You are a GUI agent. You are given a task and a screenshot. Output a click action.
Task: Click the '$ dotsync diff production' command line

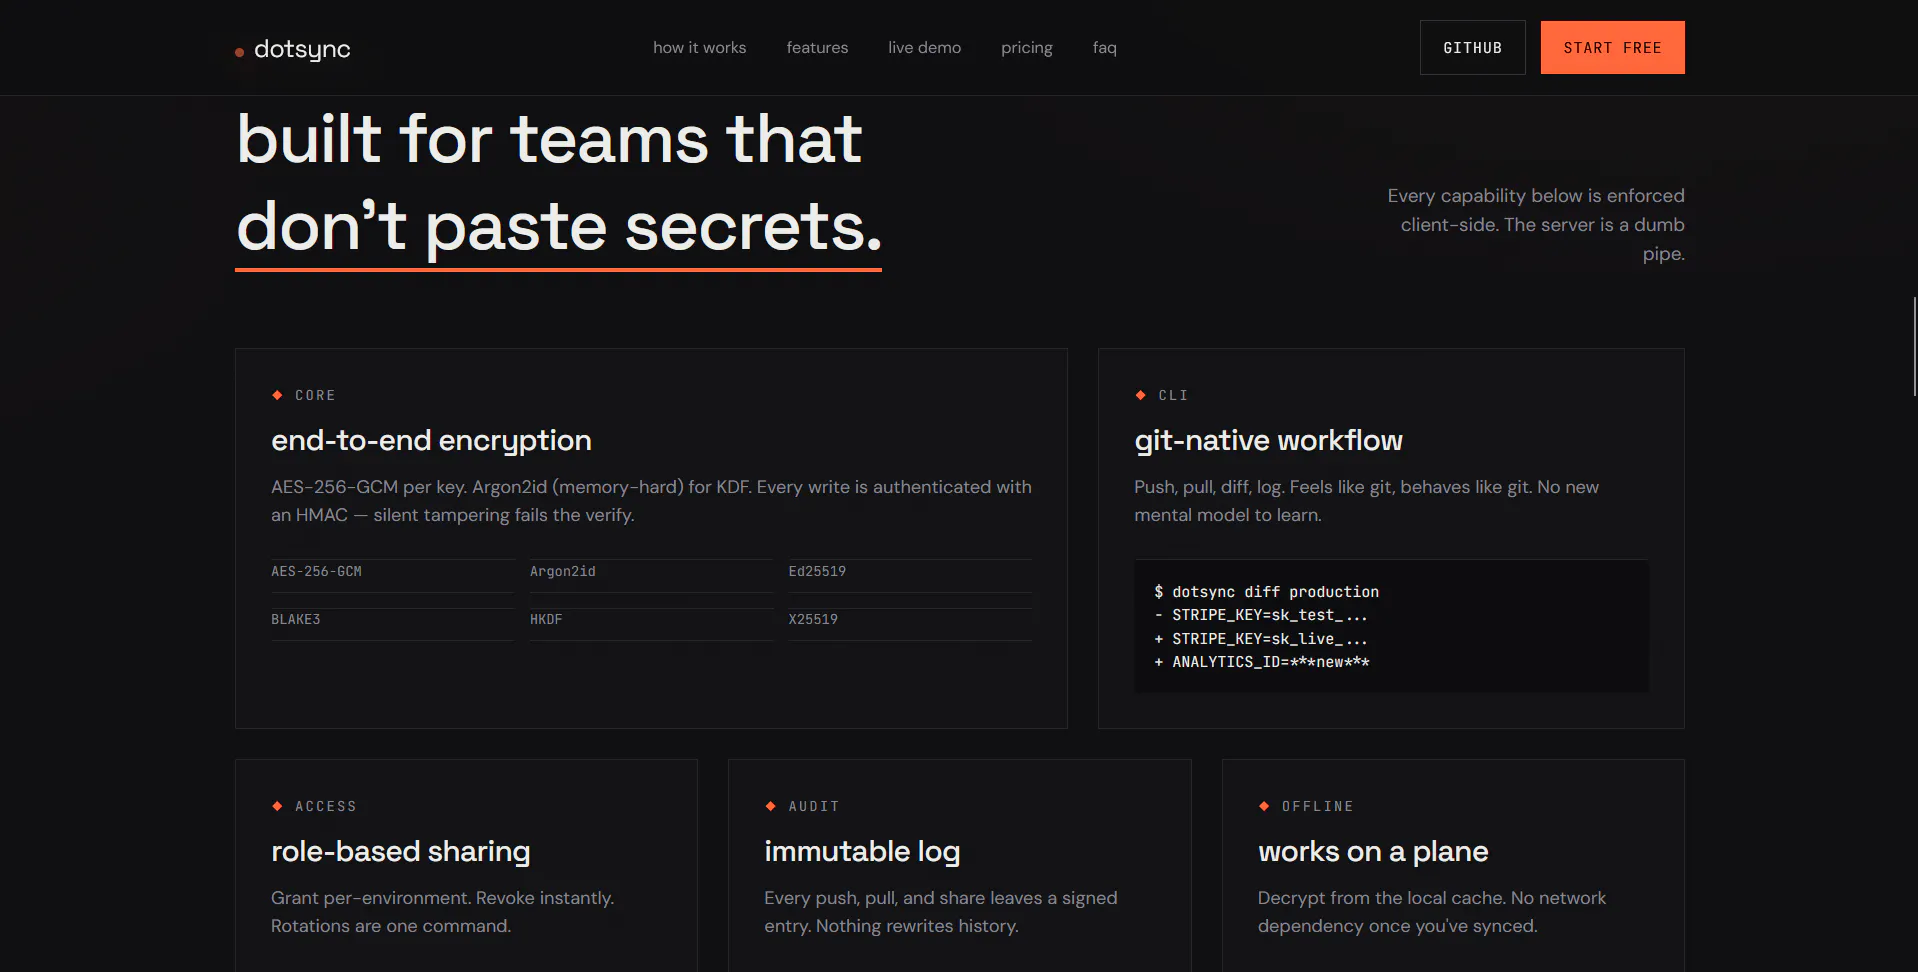pos(1266,592)
